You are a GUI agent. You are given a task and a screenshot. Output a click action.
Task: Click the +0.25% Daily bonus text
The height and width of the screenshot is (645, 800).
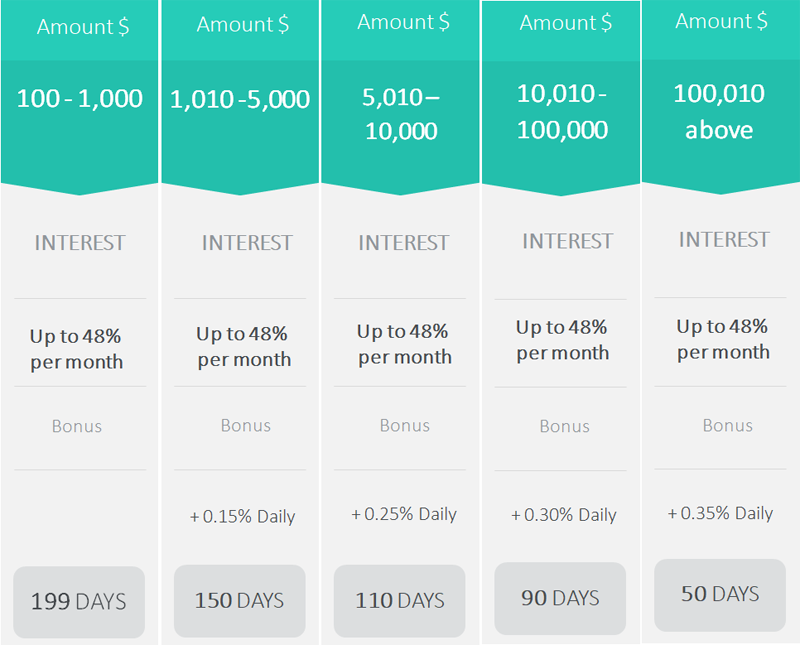pyautogui.click(x=404, y=514)
